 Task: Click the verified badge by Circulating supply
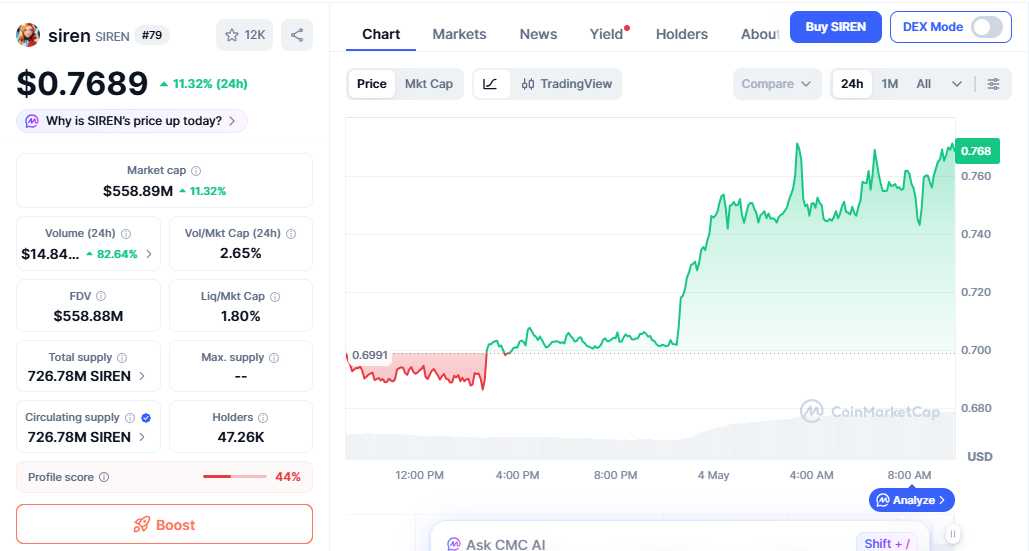146,418
